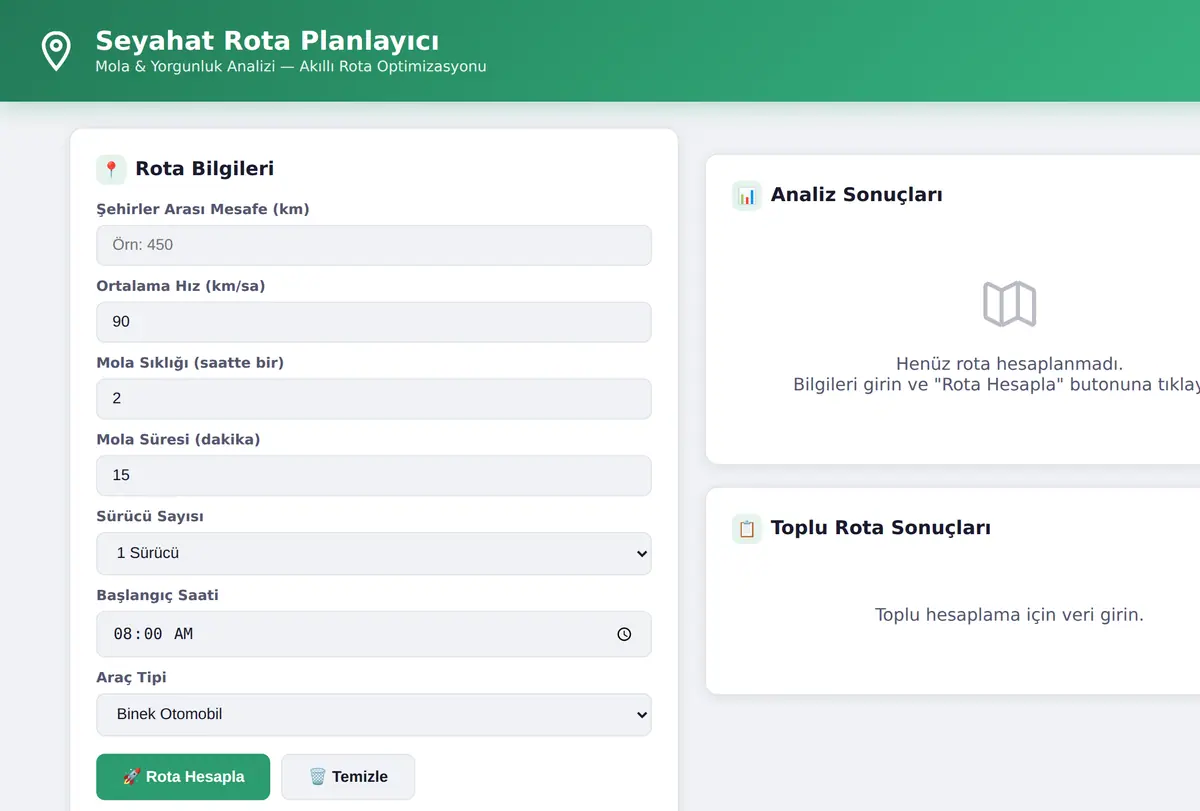Click the chart icon beside Analiz Sonuçları
Screen dimensions: 1200x811
[x=747, y=195]
